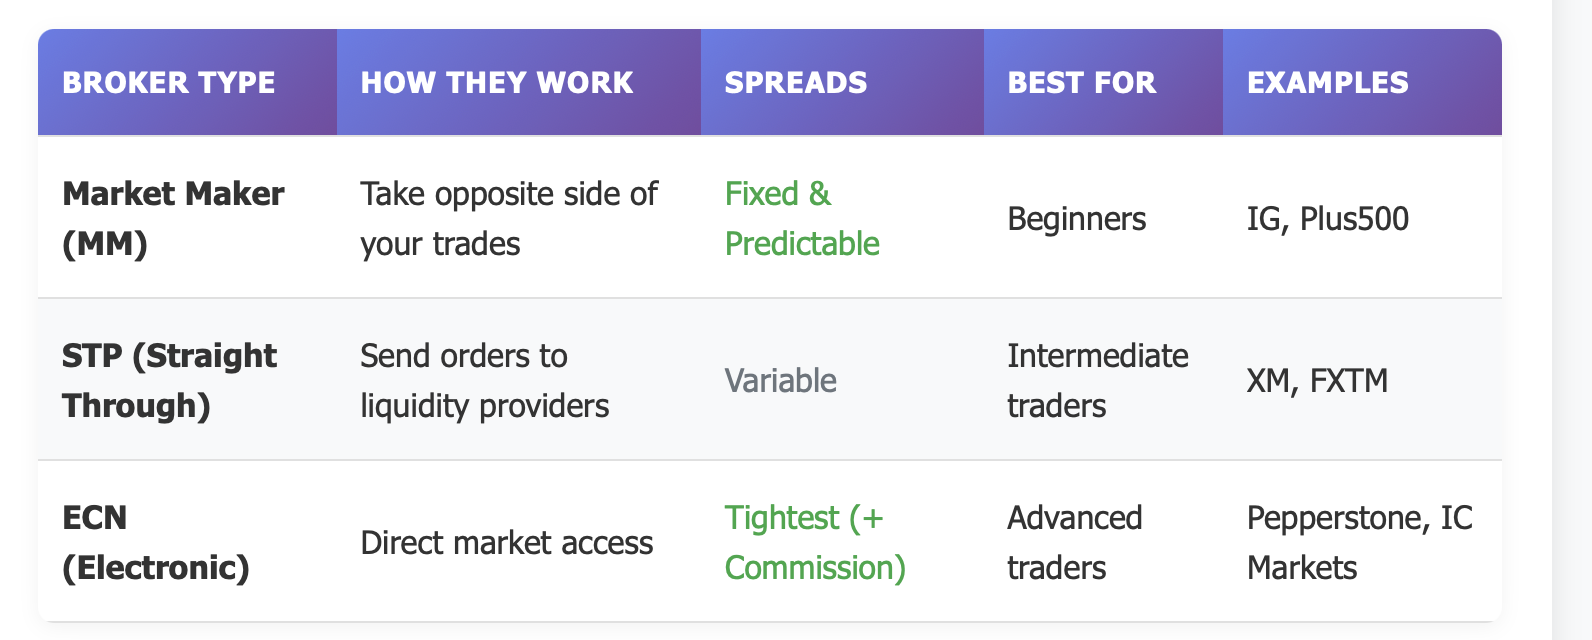Screen dimensions: 1592x640
Task: Select the STP (Straight Through) cell
Action: [x=169, y=380]
